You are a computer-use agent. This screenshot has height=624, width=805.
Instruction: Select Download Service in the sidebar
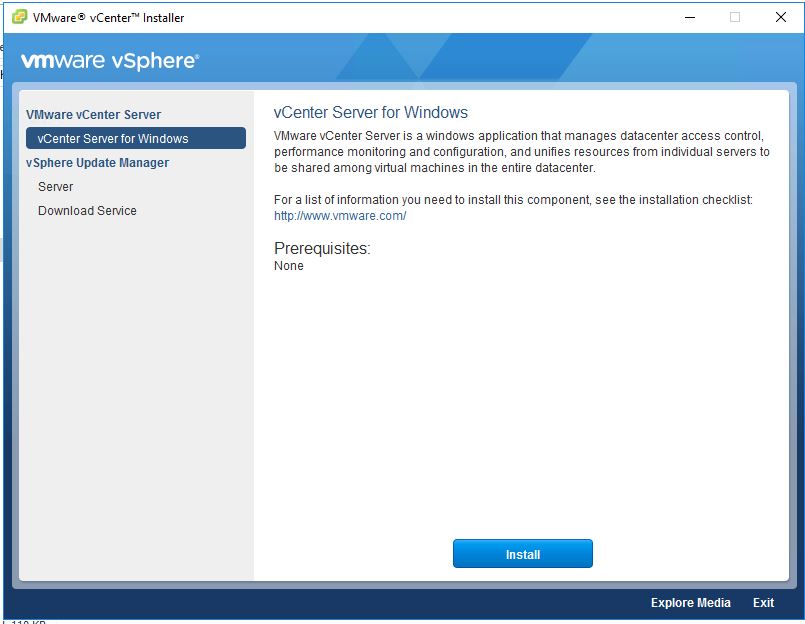click(87, 211)
